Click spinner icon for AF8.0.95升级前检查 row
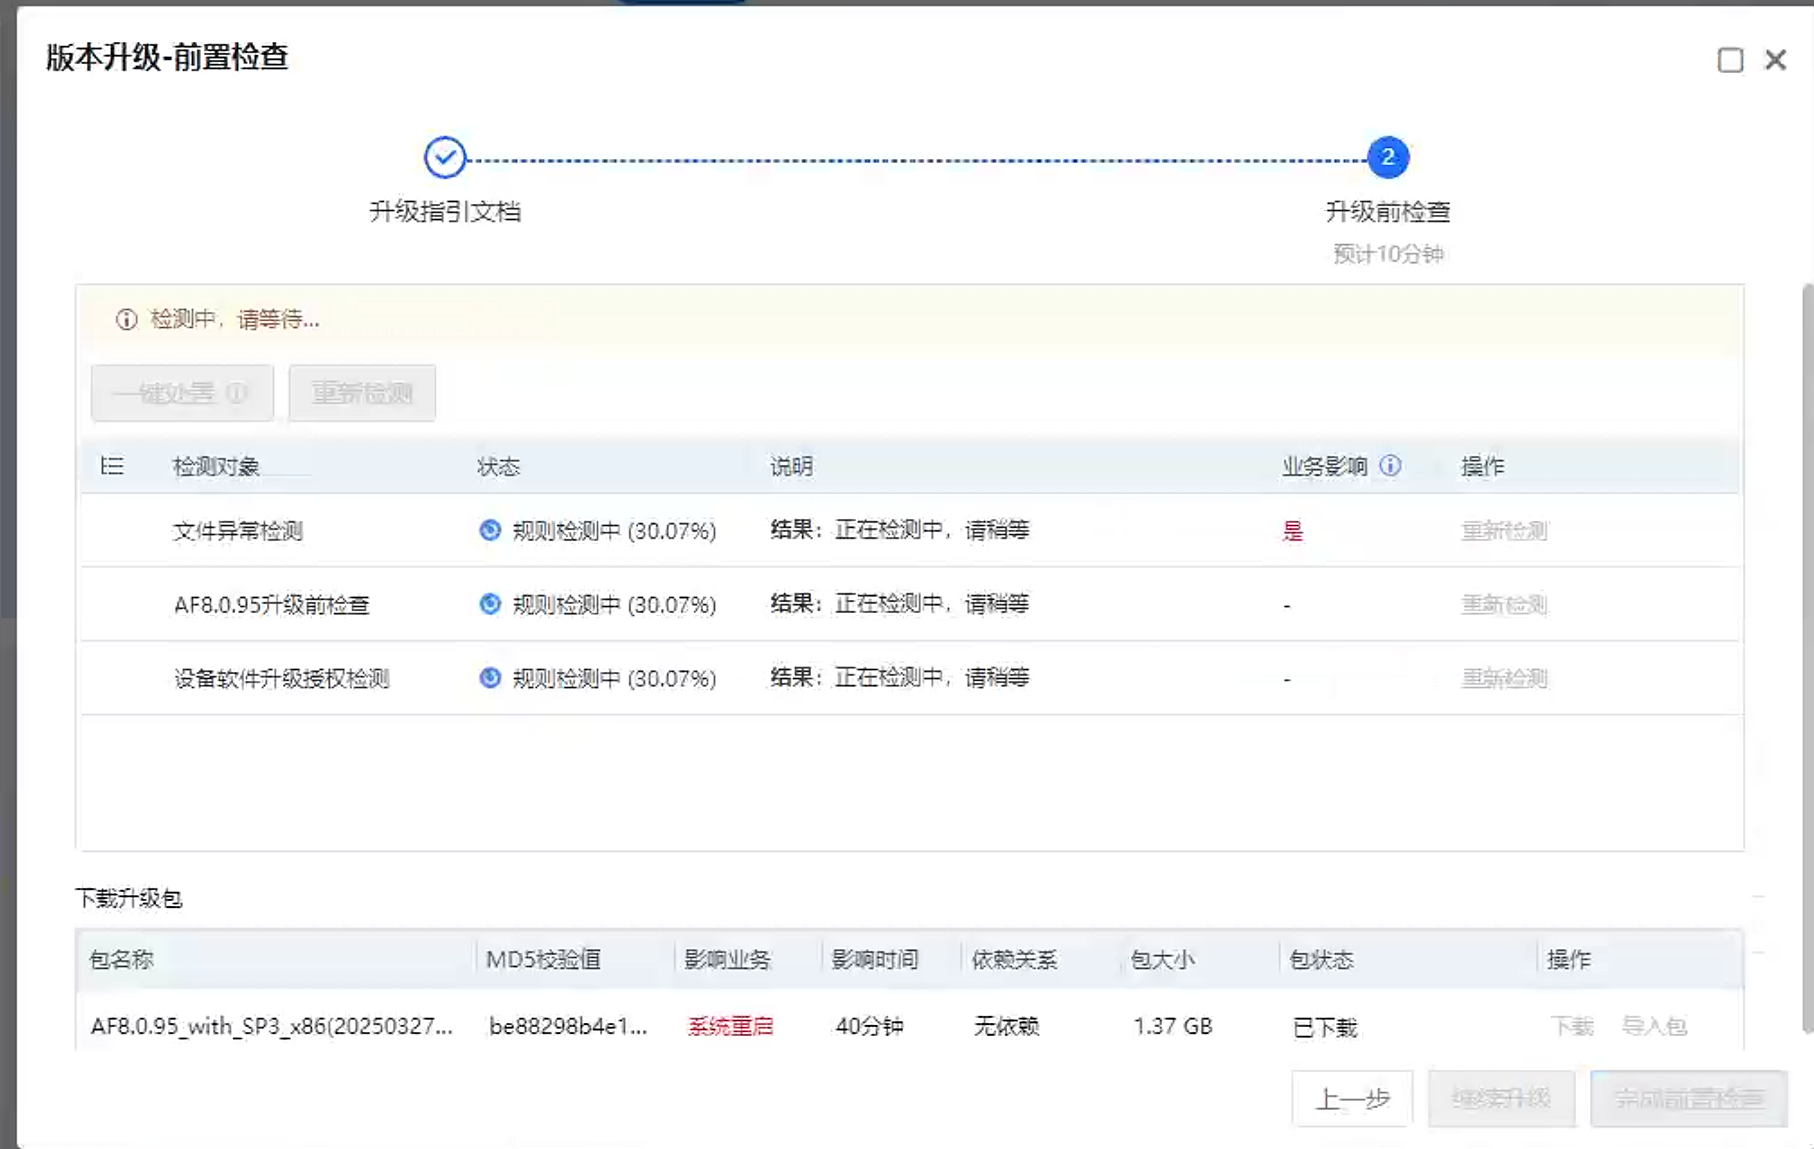 click(490, 604)
